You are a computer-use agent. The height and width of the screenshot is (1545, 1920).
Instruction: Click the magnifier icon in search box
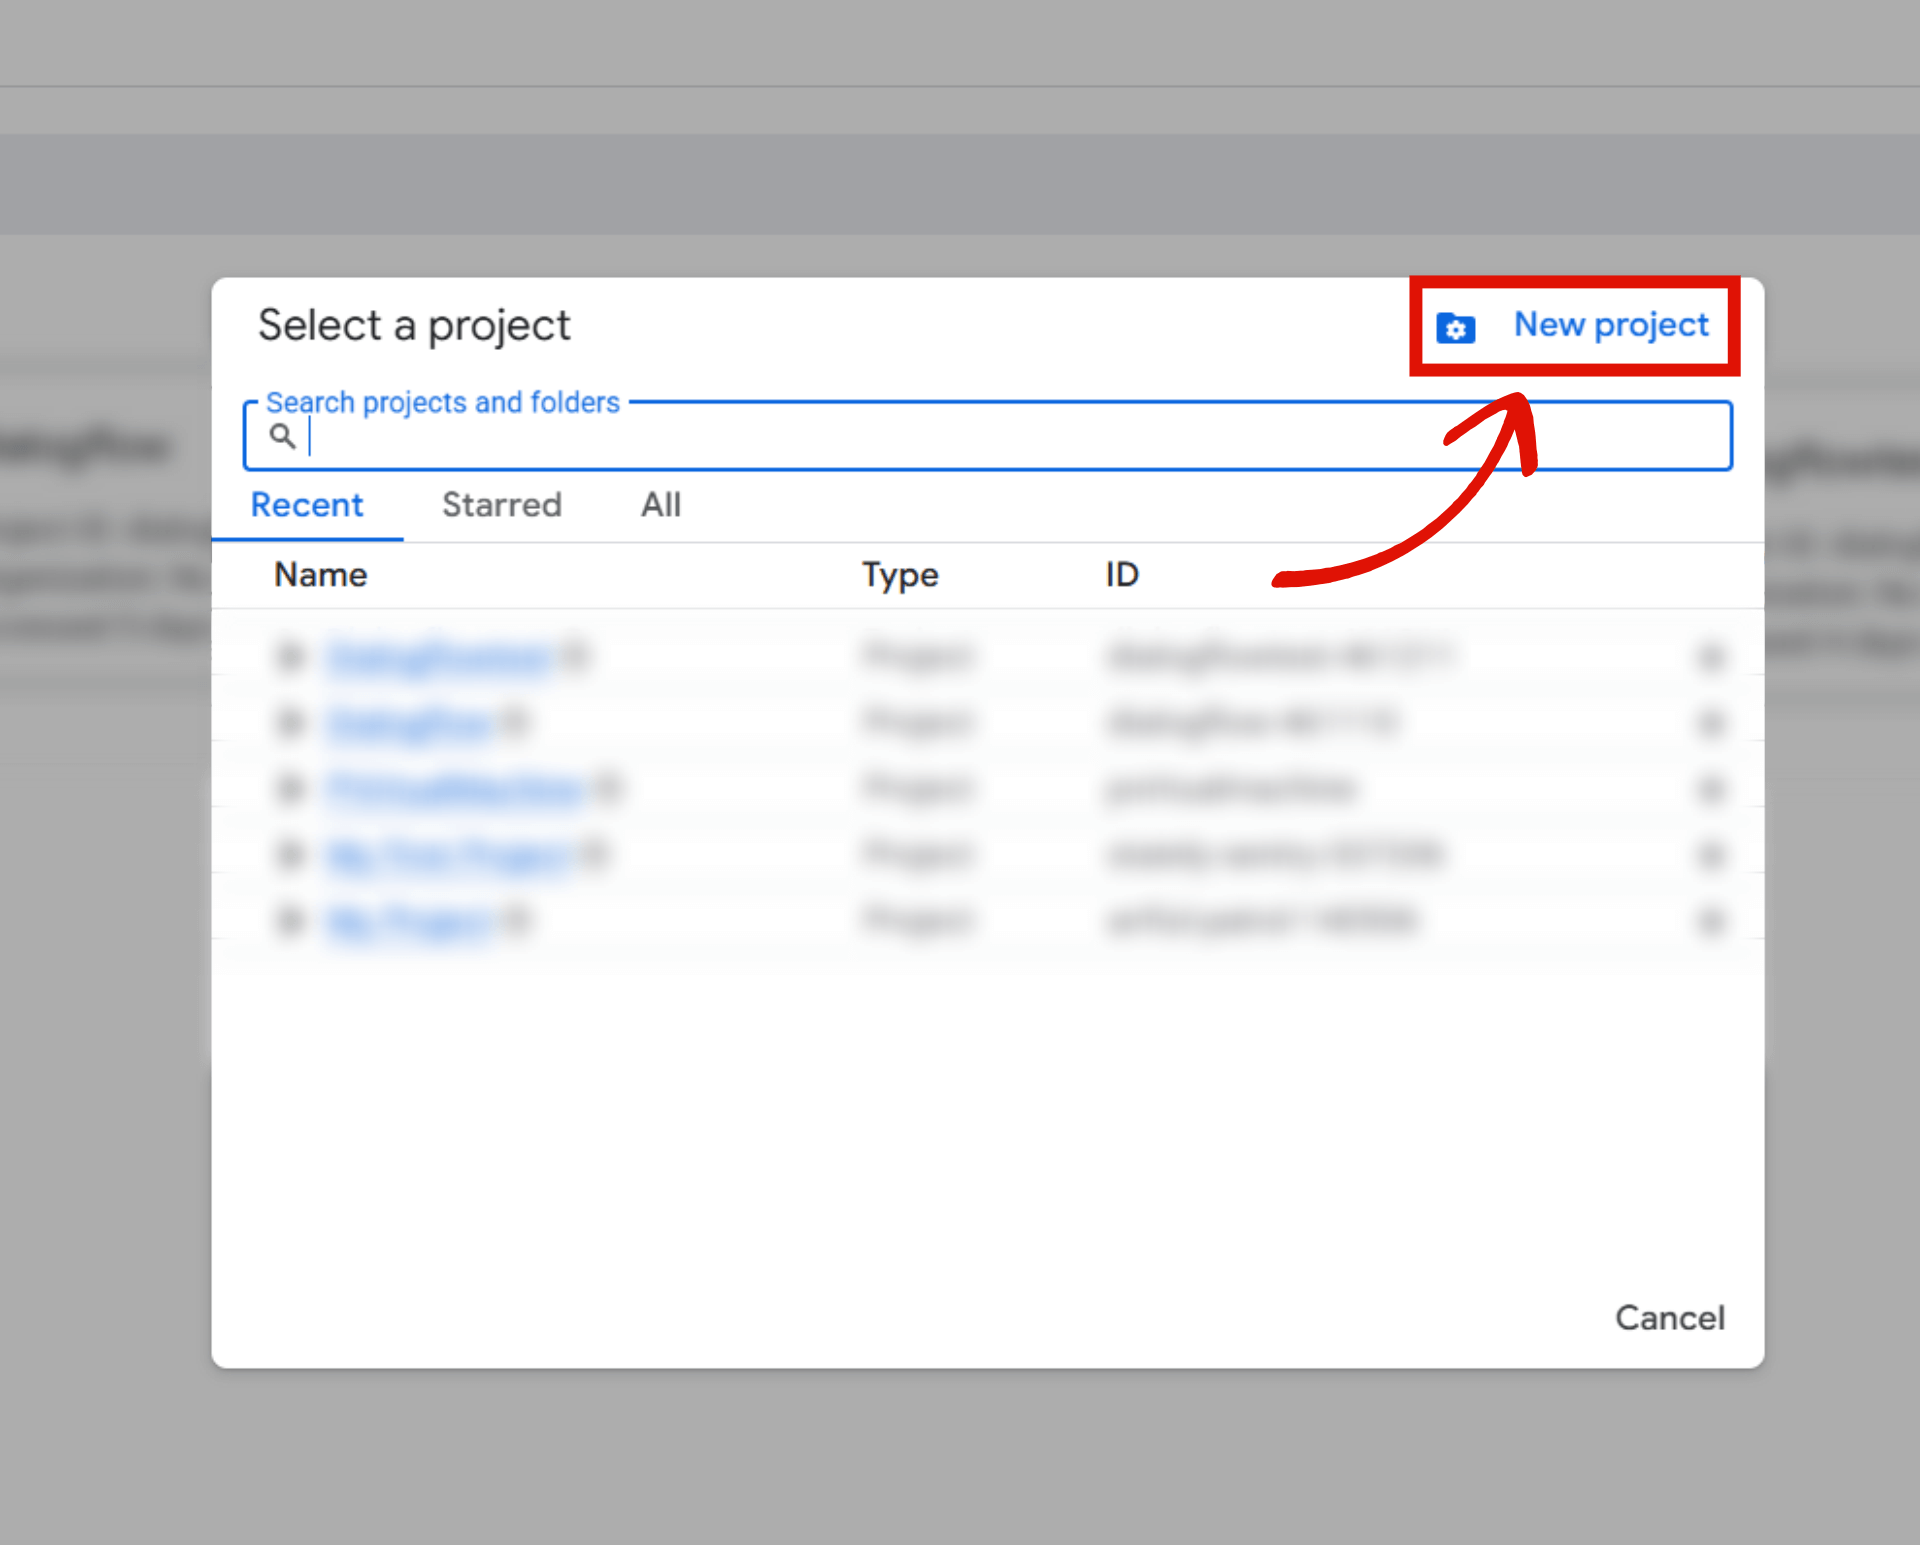click(283, 436)
